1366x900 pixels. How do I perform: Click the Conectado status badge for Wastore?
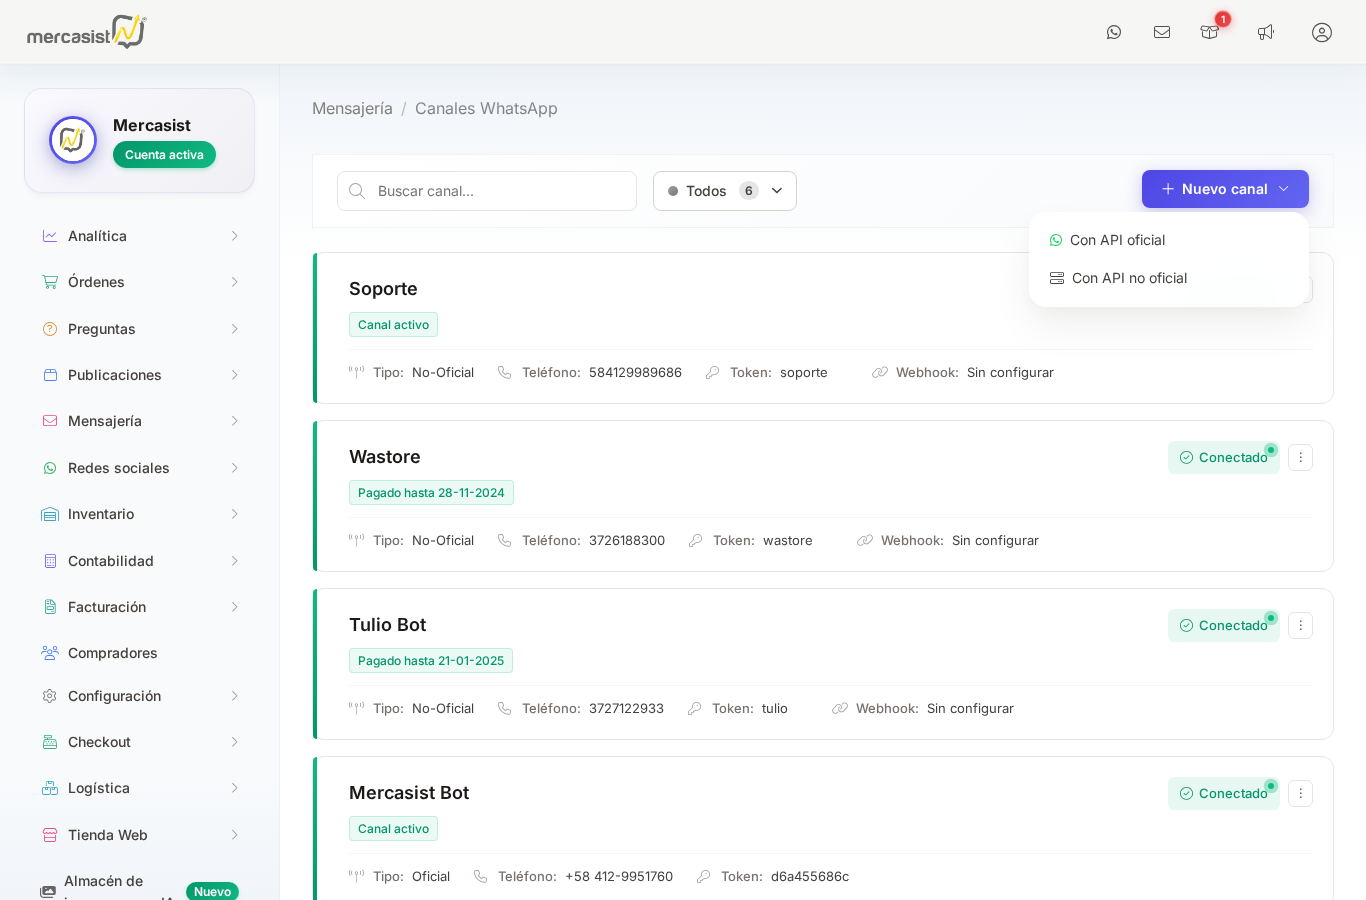[1223, 457]
